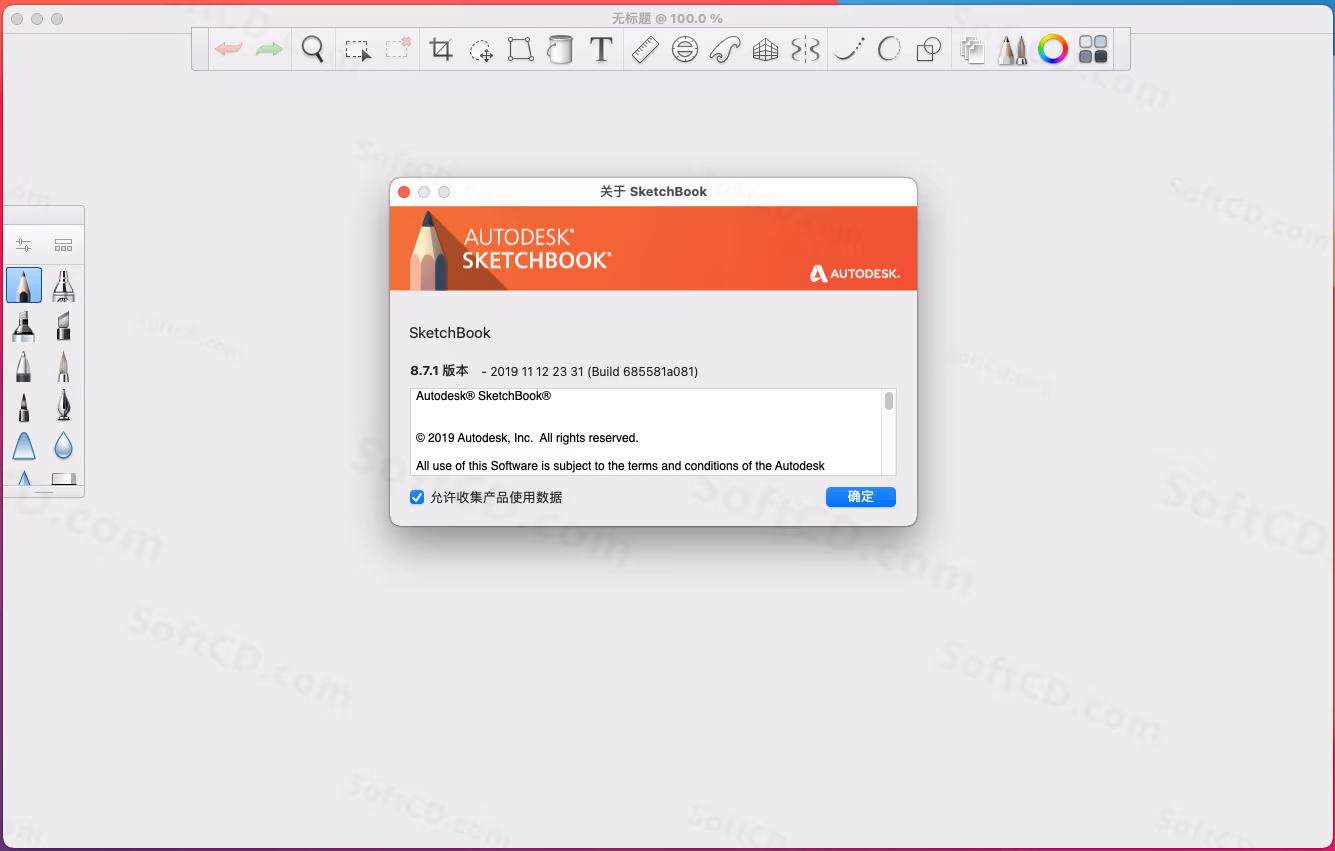Select the Blur water drop brush

pos(63,445)
